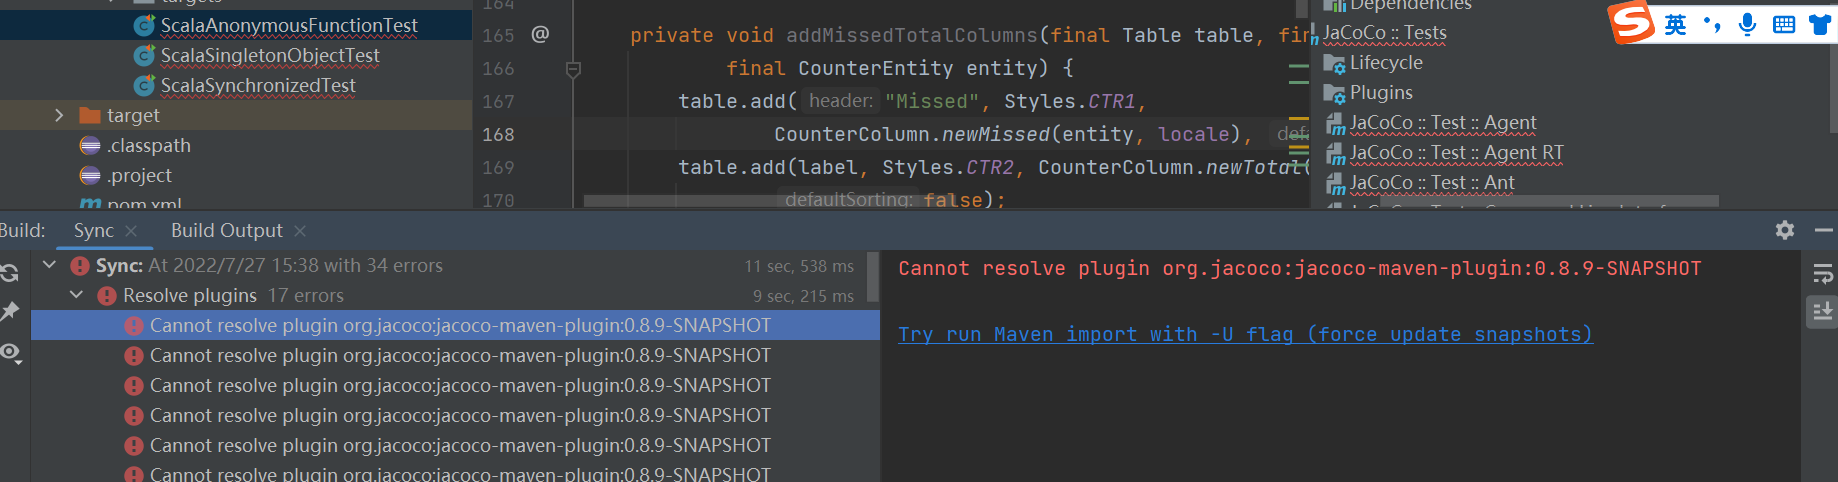Image resolution: width=1838 pixels, height=482 pixels.
Task: Close the Build Output tab
Action: point(300,231)
